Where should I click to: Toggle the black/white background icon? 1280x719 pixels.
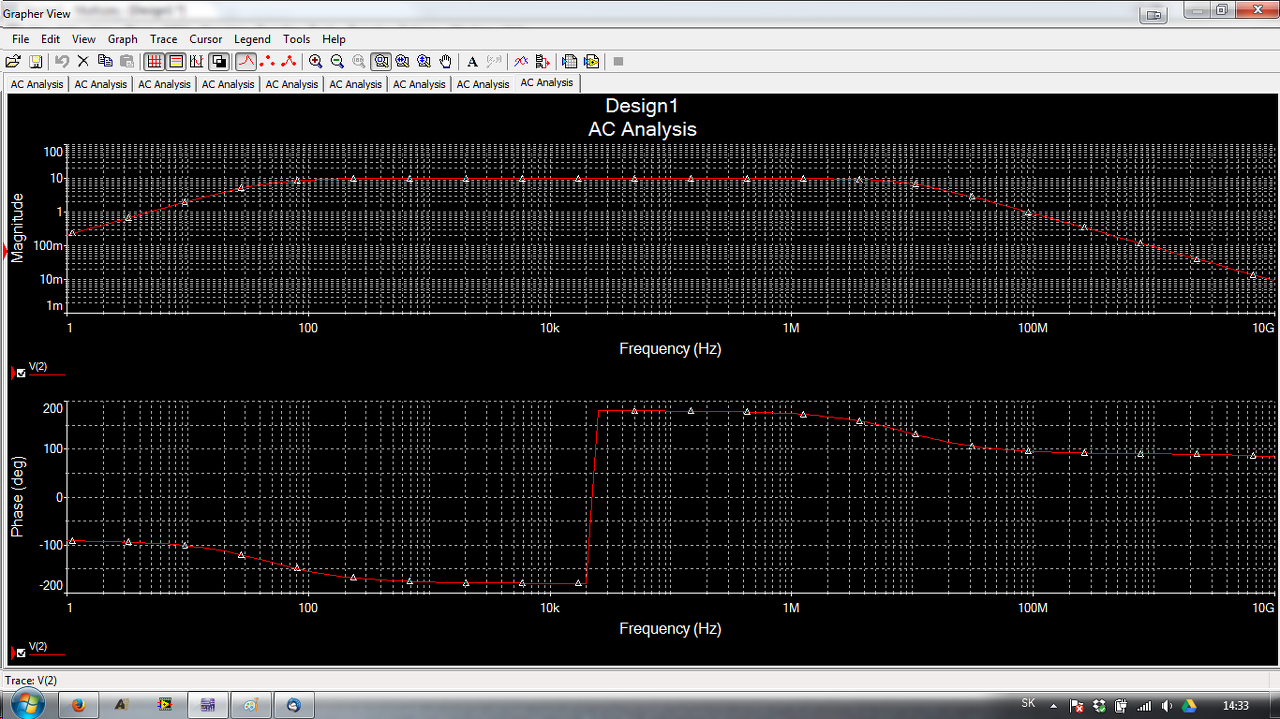tap(220, 61)
